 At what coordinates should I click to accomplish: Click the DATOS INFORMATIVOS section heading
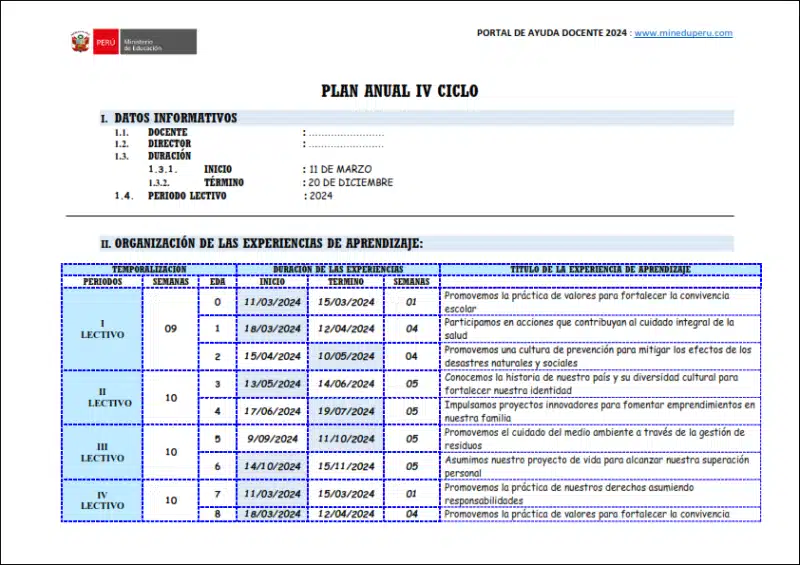pyautogui.click(x=175, y=118)
